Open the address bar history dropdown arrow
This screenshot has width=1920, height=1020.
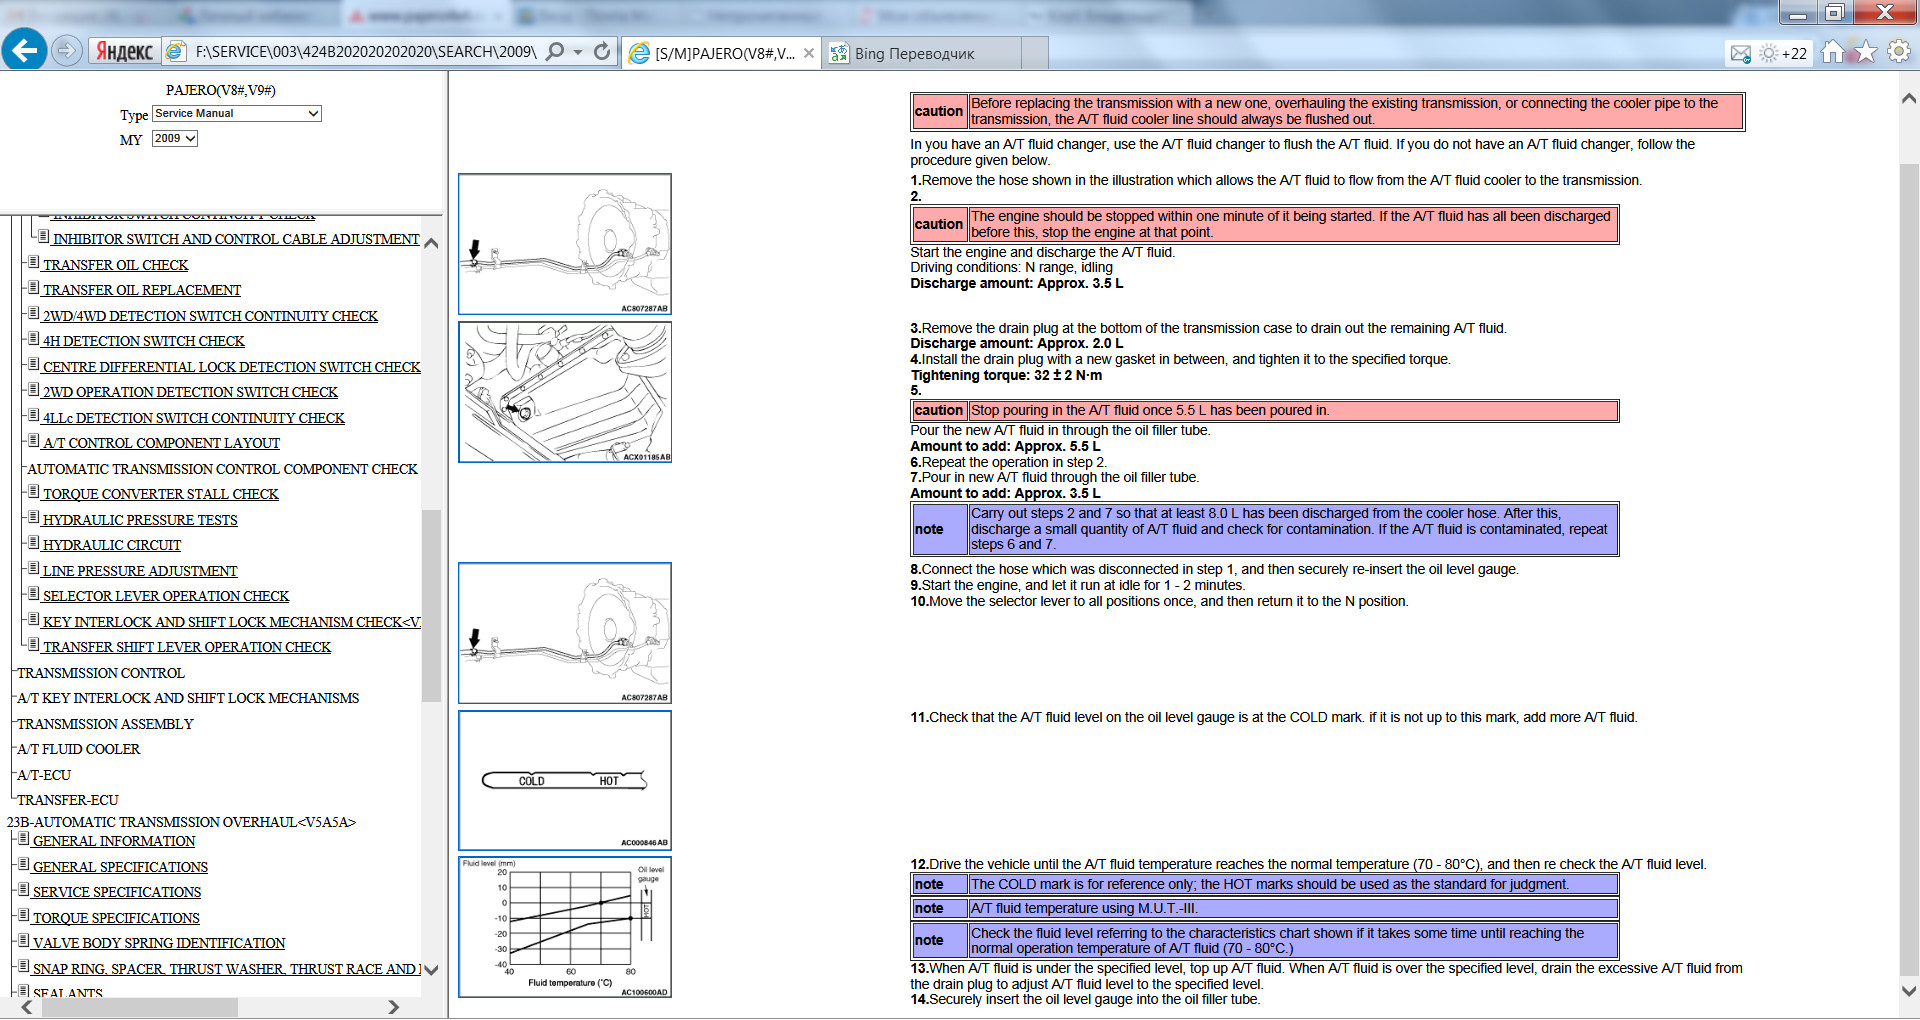[578, 52]
